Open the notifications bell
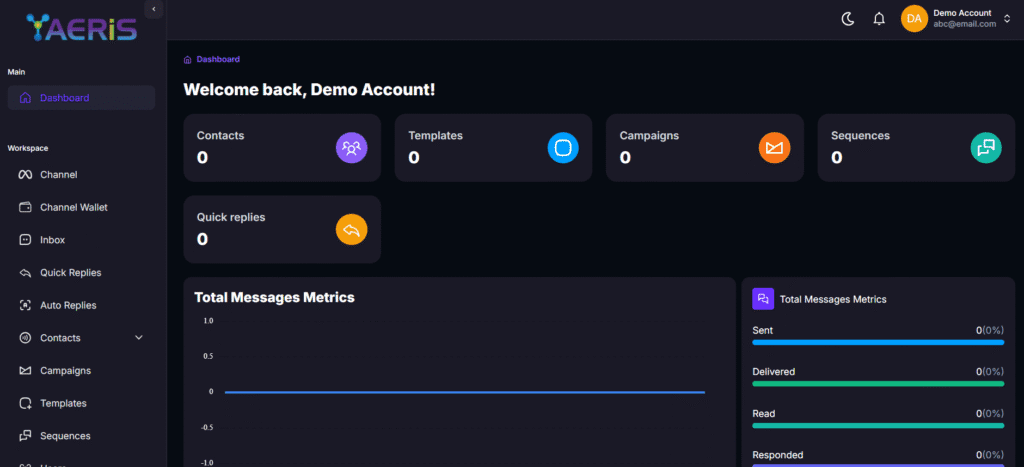Screen dimensions: 1024x467 [879, 19]
